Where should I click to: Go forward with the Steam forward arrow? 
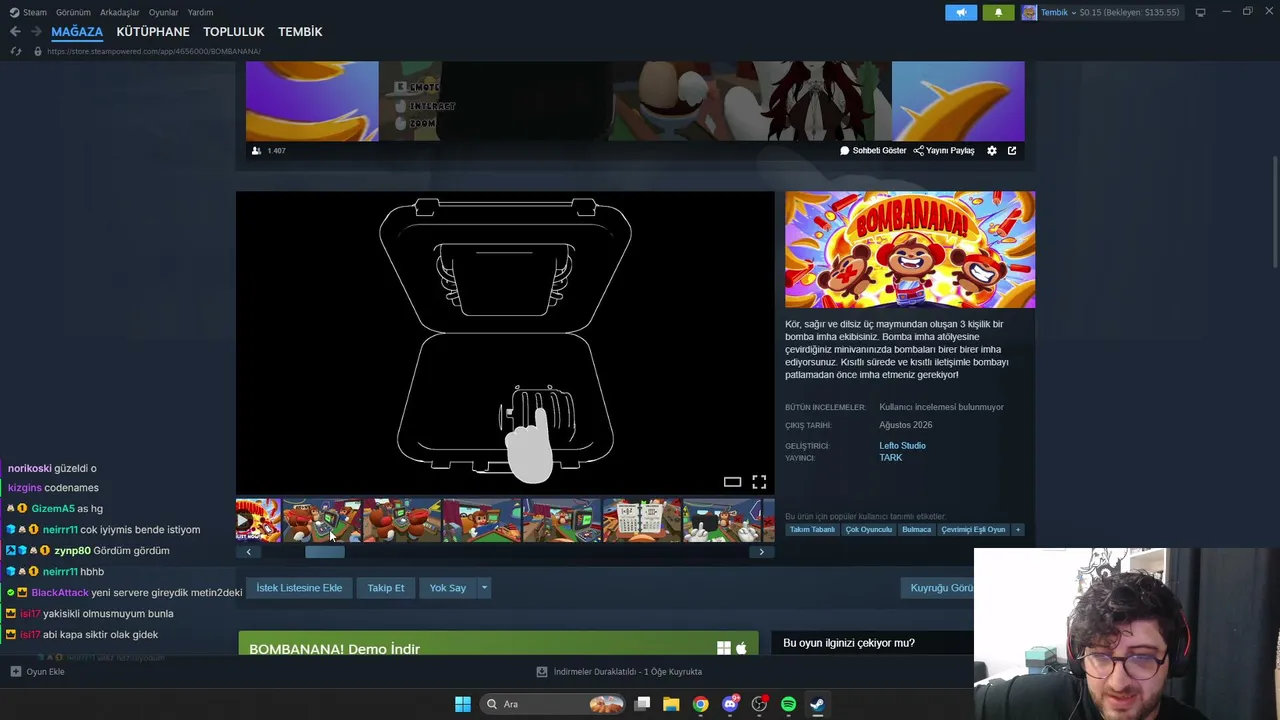click(x=36, y=32)
